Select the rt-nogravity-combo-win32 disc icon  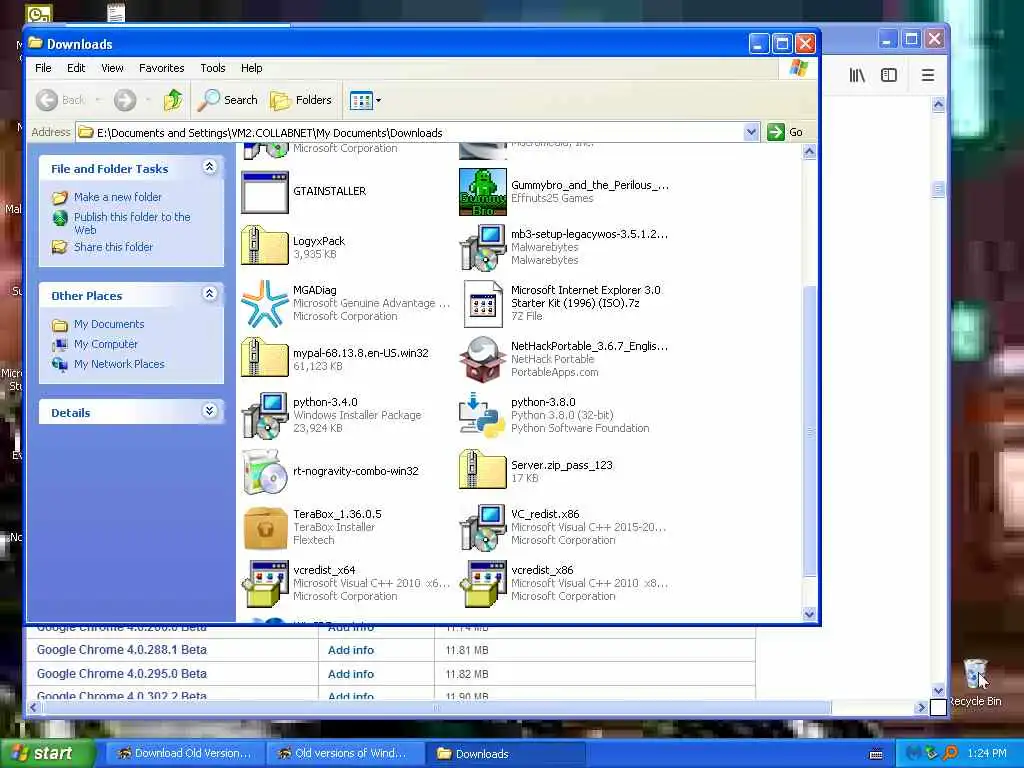pyautogui.click(x=264, y=472)
